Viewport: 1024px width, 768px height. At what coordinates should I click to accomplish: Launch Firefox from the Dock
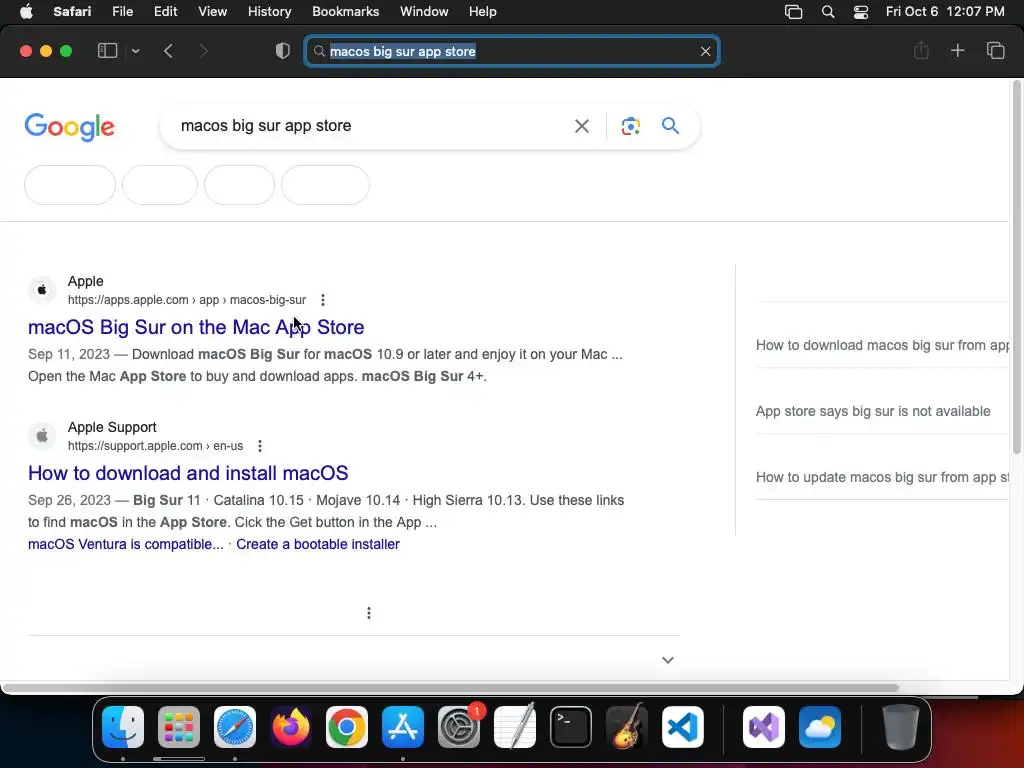pyautogui.click(x=291, y=726)
